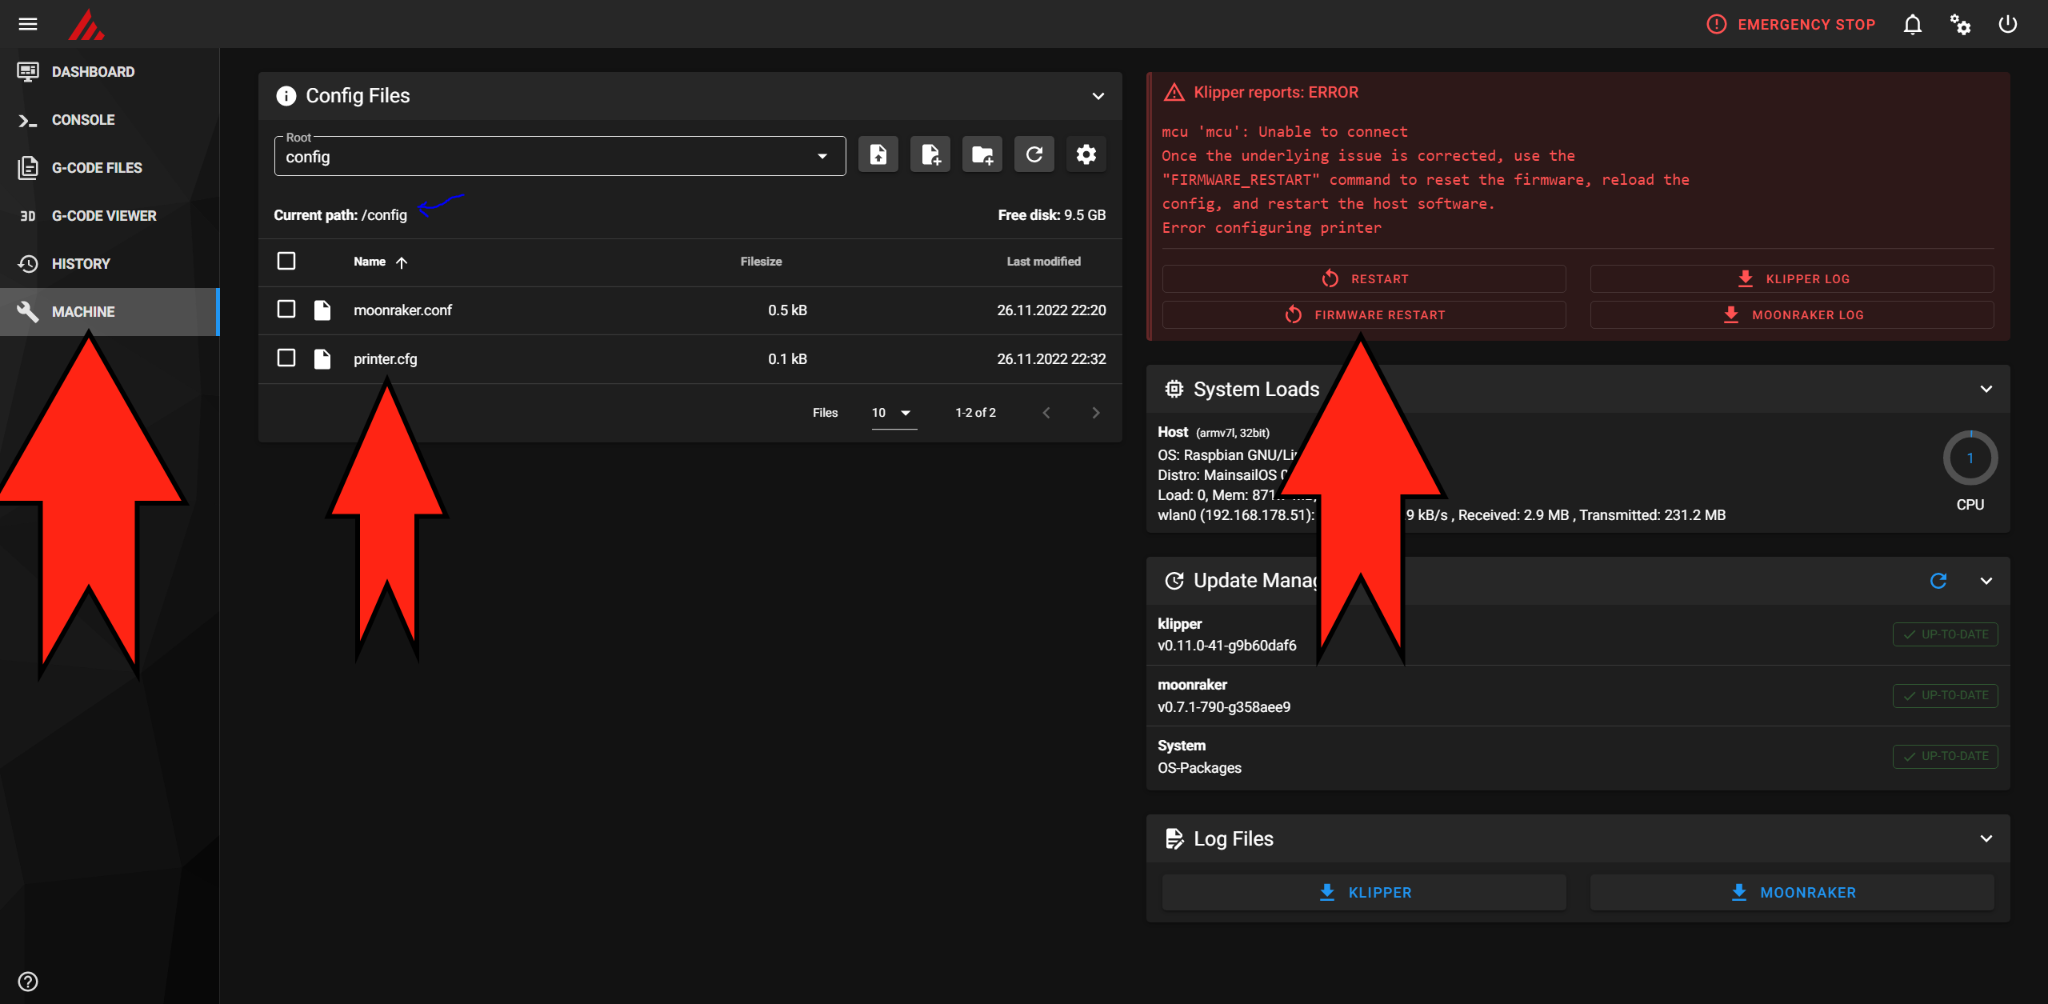The image size is (2048, 1004).
Task: Click the moonraker.conf file icon
Action: tap(322, 310)
